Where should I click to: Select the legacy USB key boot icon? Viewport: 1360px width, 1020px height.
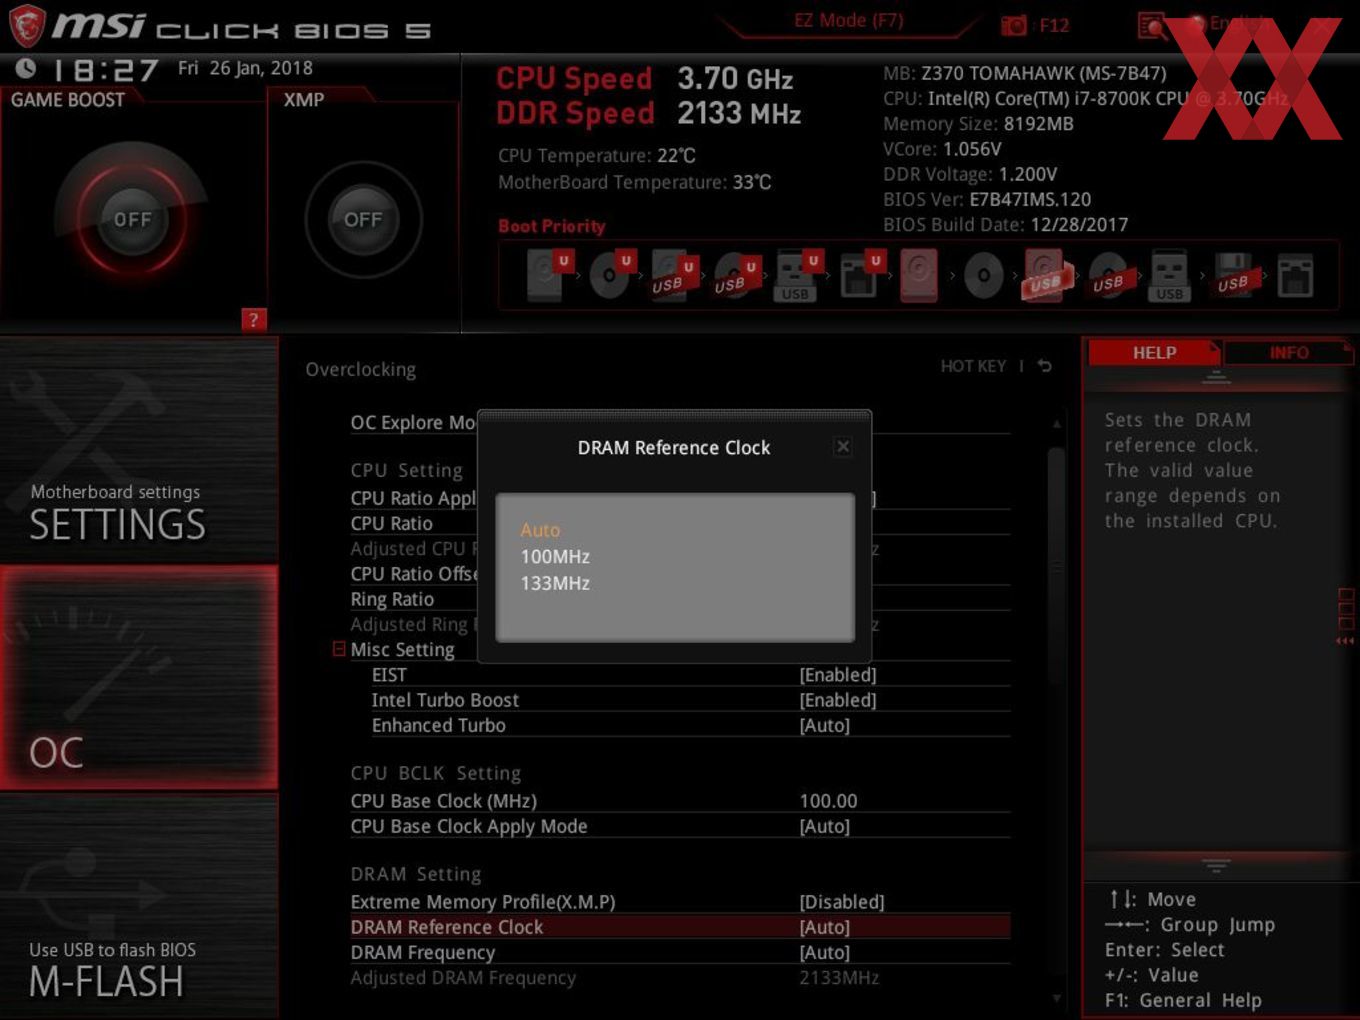click(x=1169, y=275)
